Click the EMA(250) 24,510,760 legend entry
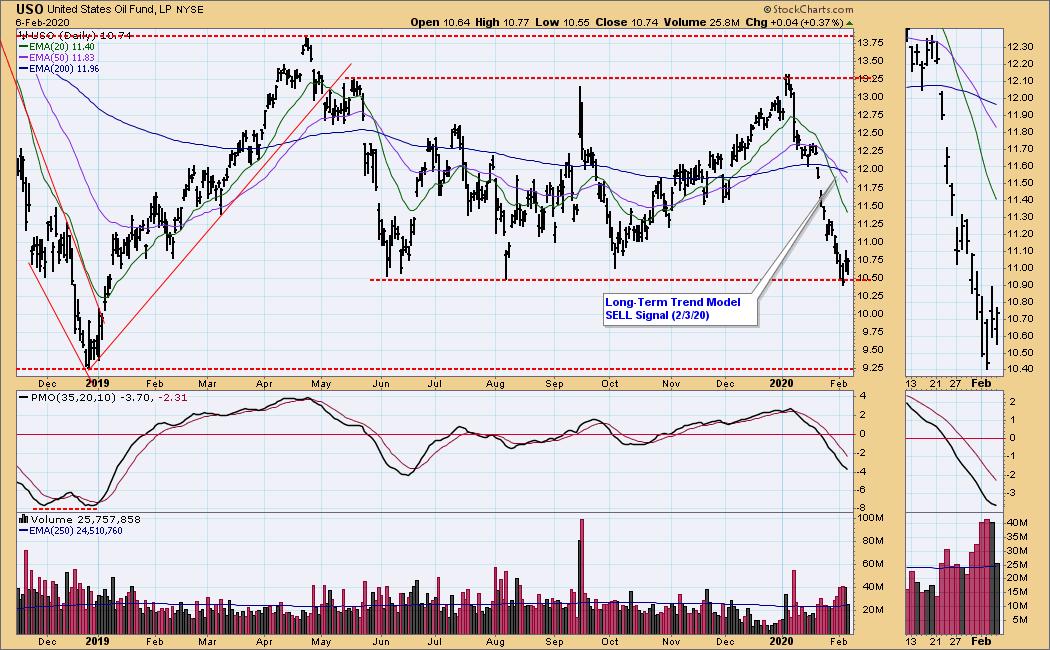Image resolution: width=1050 pixels, height=650 pixels. click(70, 531)
